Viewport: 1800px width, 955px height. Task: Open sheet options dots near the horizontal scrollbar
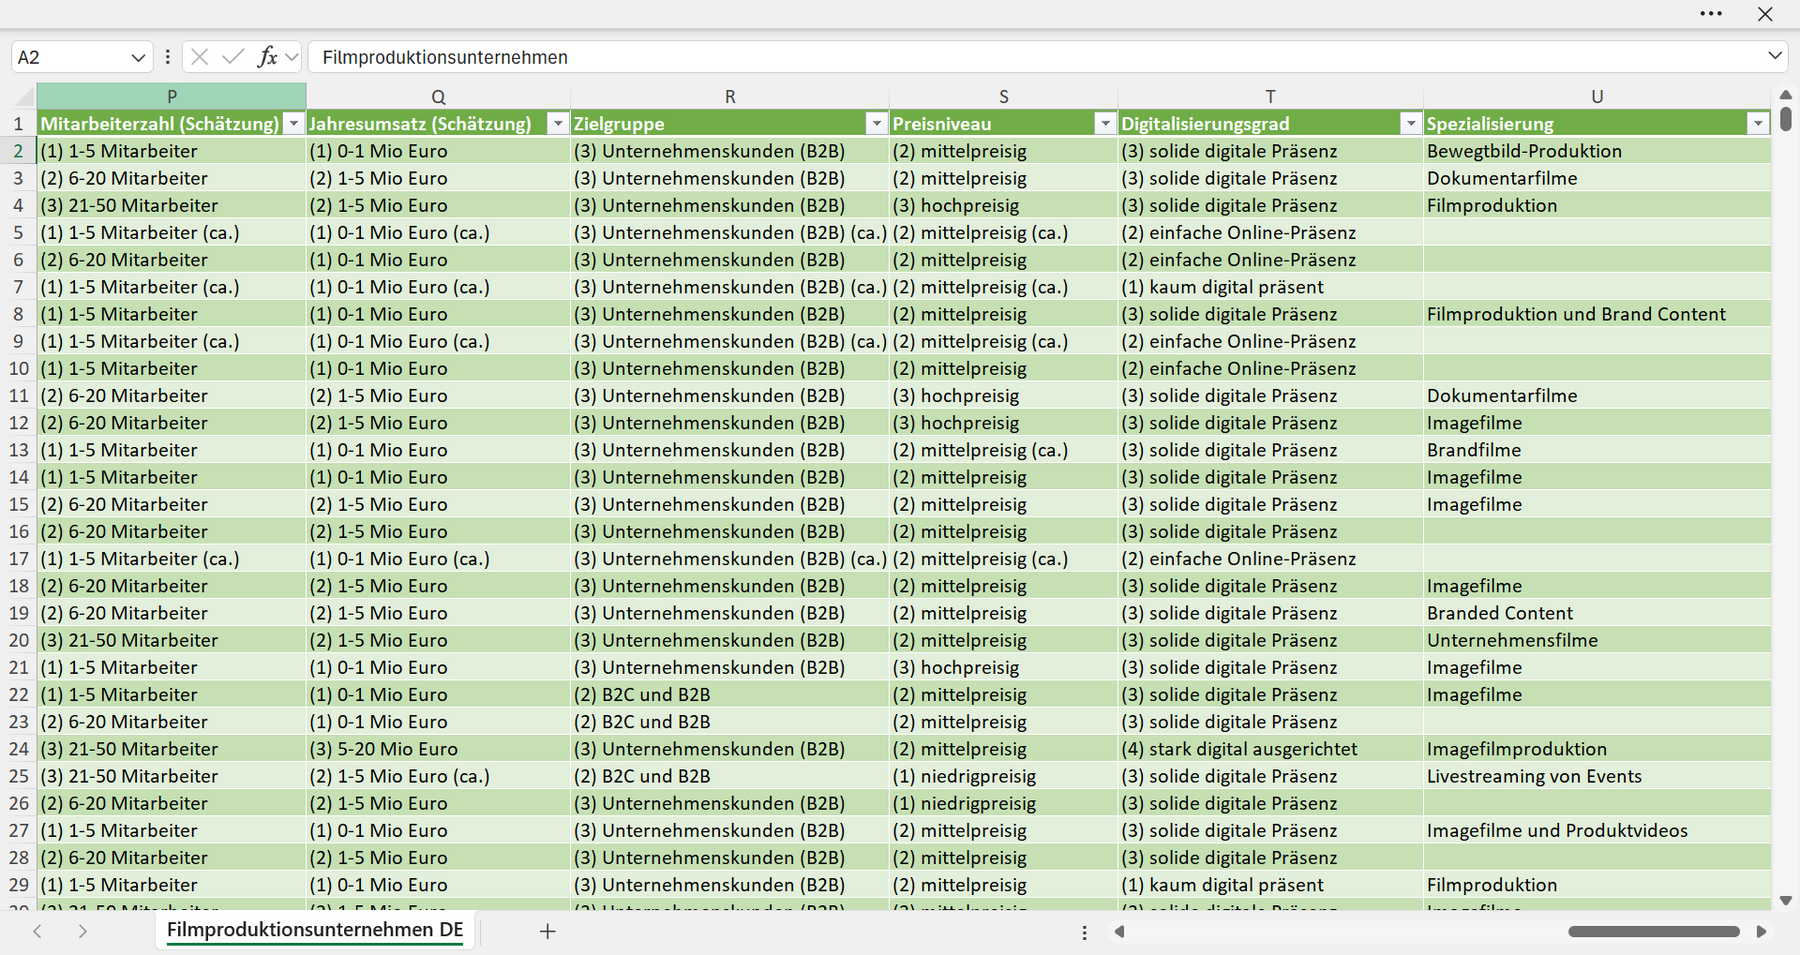tap(1084, 932)
